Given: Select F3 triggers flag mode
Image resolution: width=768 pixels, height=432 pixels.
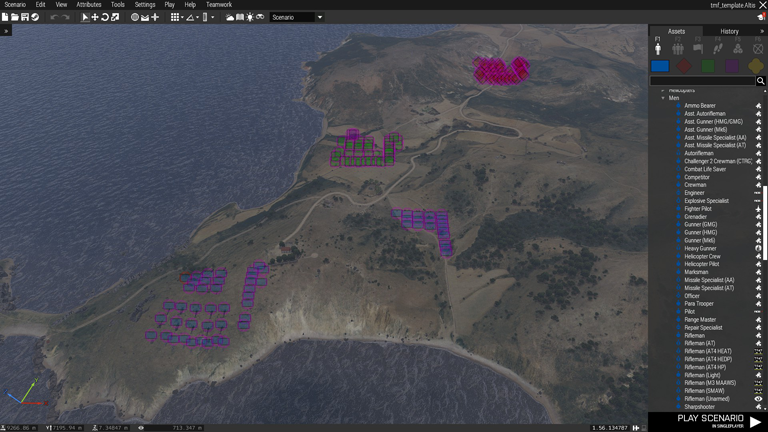Looking at the screenshot, I should tap(698, 48).
